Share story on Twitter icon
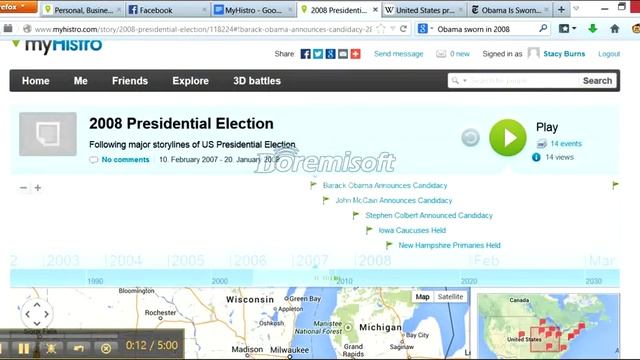The image size is (640, 360). coord(318,54)
